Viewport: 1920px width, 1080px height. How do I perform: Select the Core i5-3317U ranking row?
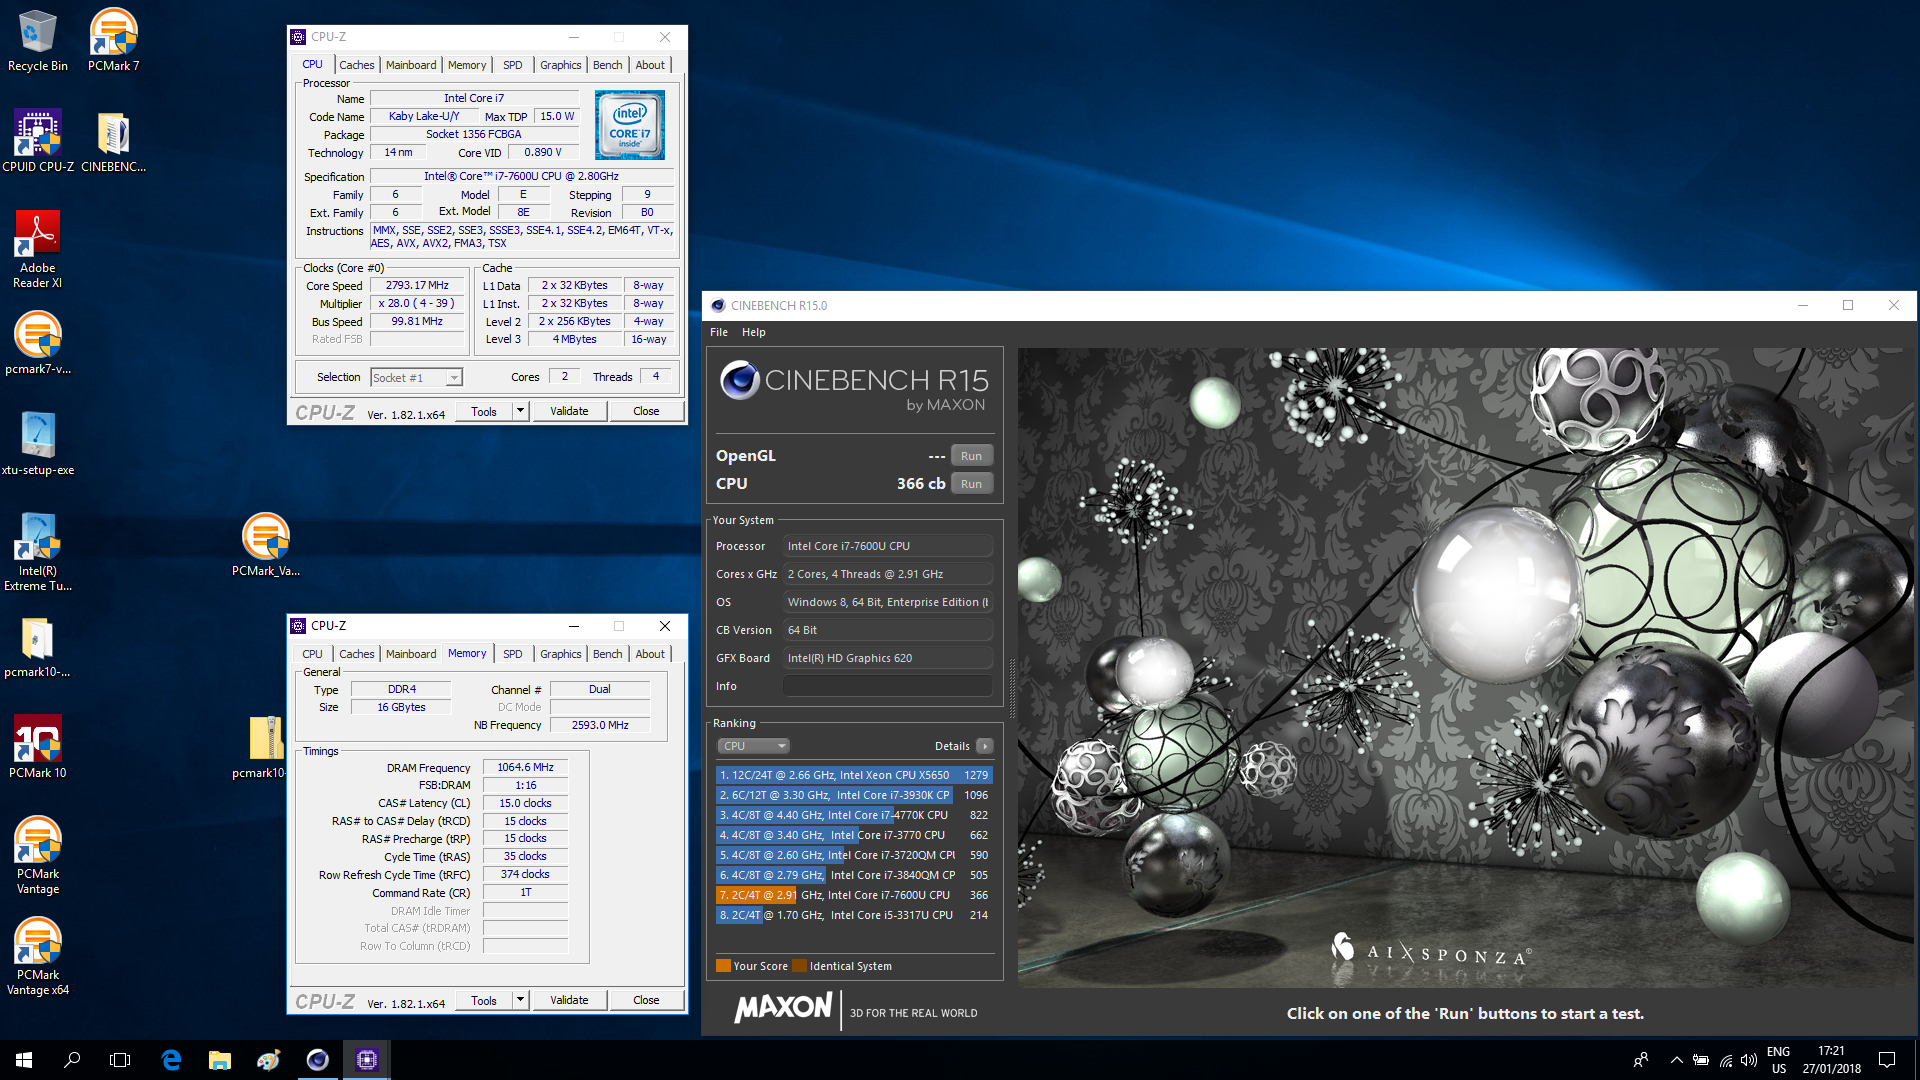(853, 915)
